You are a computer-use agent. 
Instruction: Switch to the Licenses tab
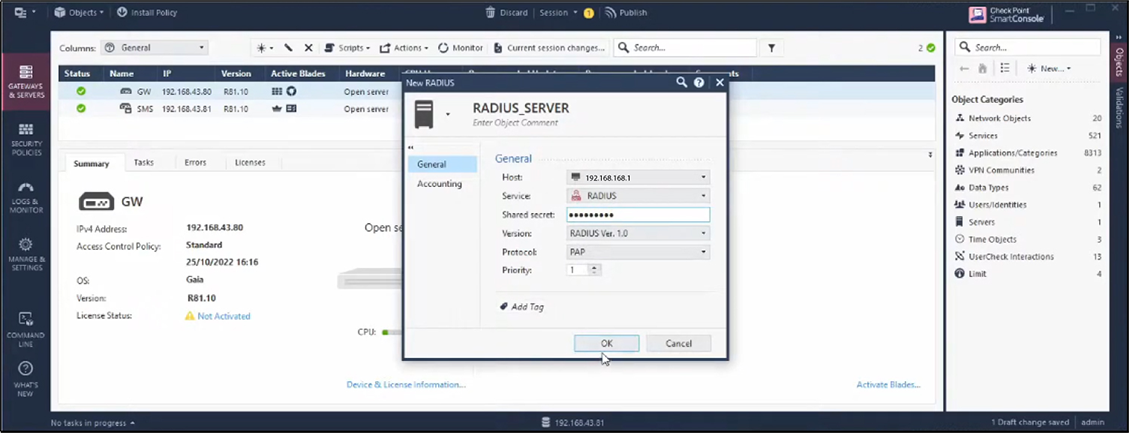point(250,162)
